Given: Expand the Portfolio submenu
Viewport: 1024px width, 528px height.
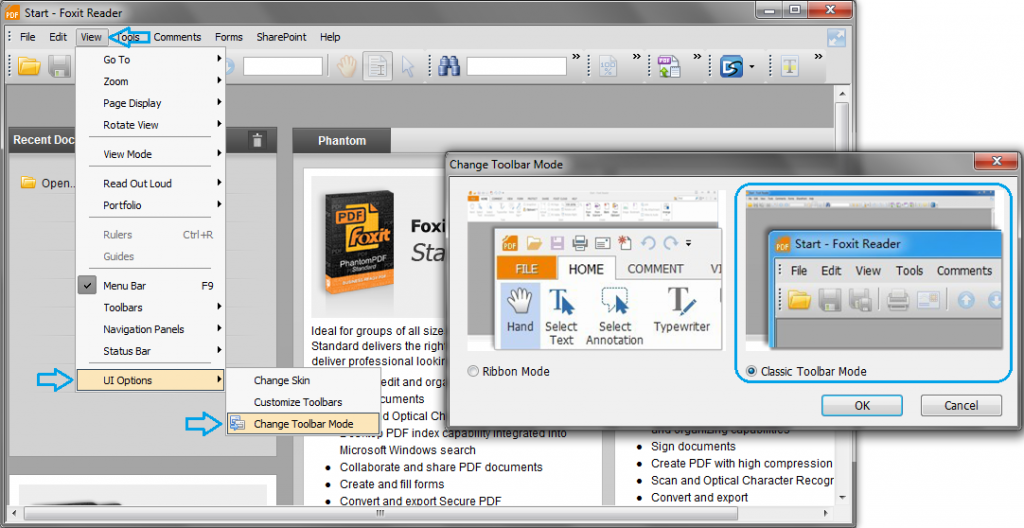Looking at the screenshot, I should 151,205.
